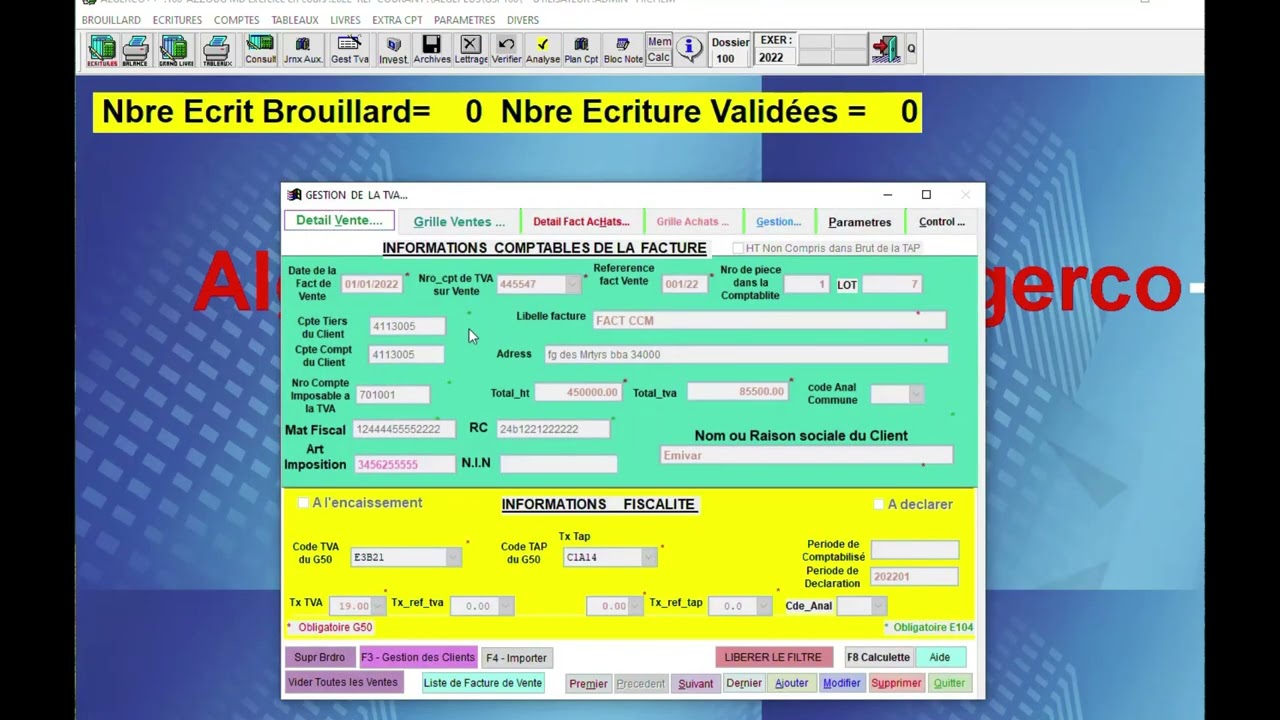
Task: Click the information bubble icon
Action: point(689,48)
